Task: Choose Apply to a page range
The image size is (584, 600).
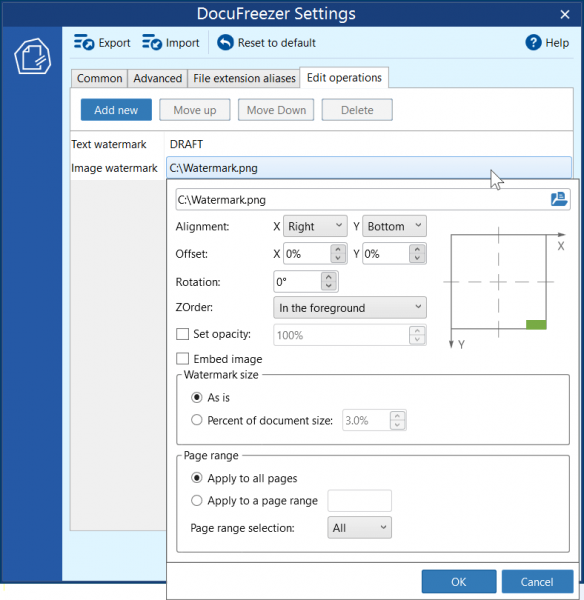Action: click(x=197, y=500)
